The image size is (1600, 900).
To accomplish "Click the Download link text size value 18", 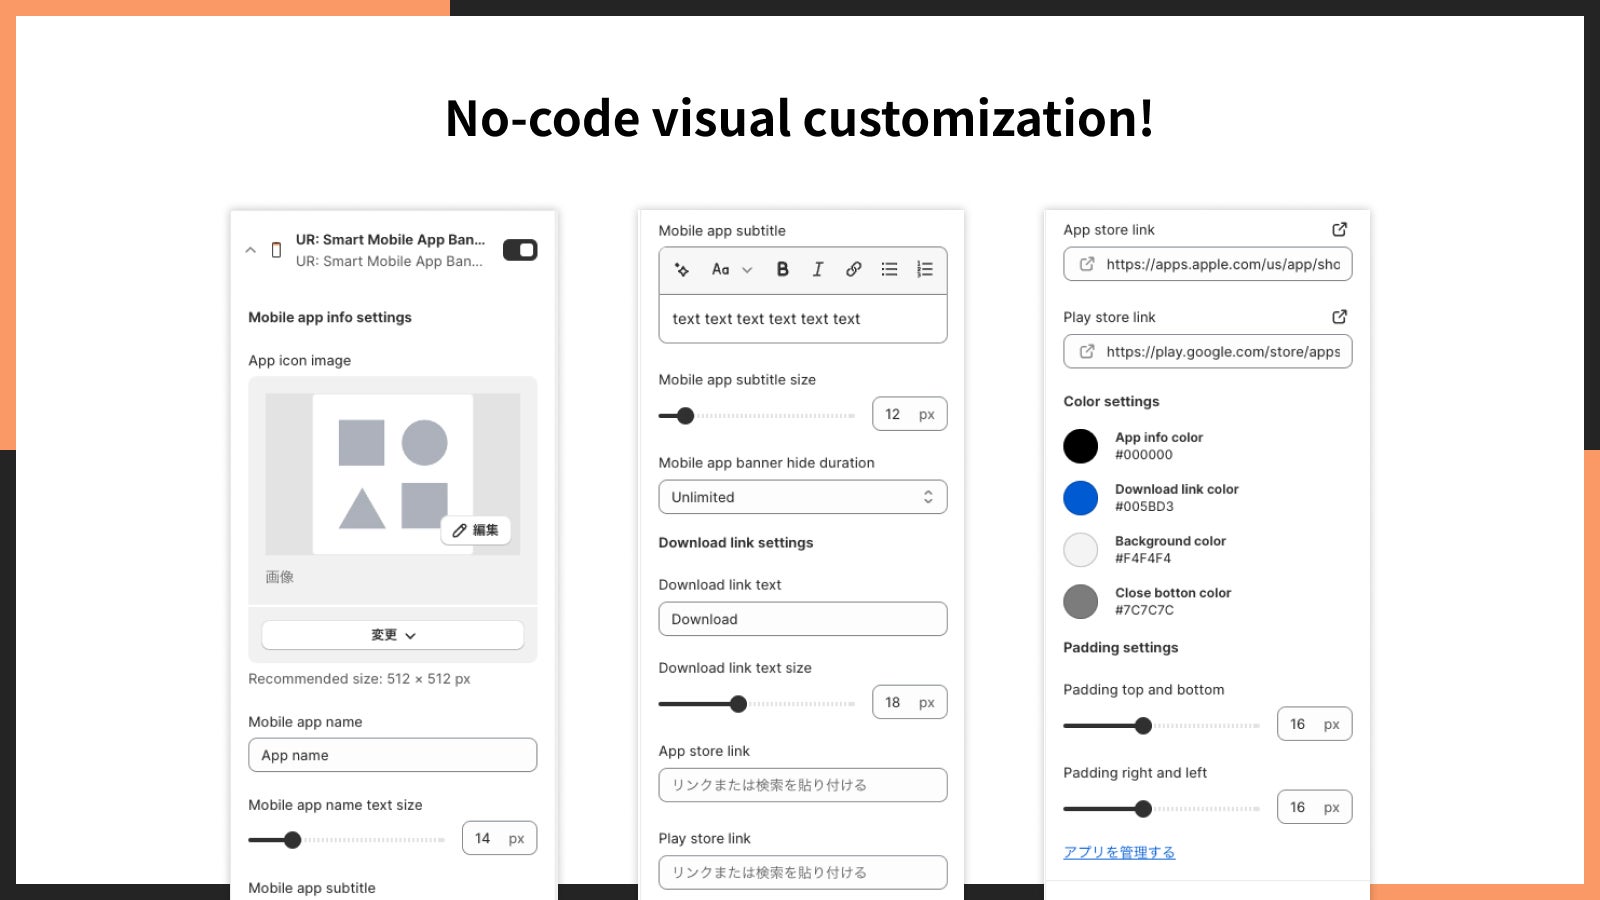I will tap(909, 702).
